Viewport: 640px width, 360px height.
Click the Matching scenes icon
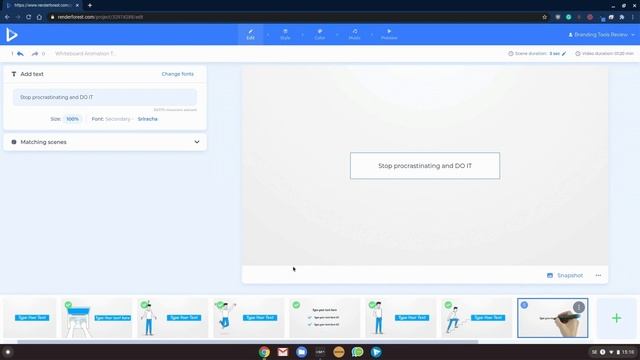pos(14,142)
